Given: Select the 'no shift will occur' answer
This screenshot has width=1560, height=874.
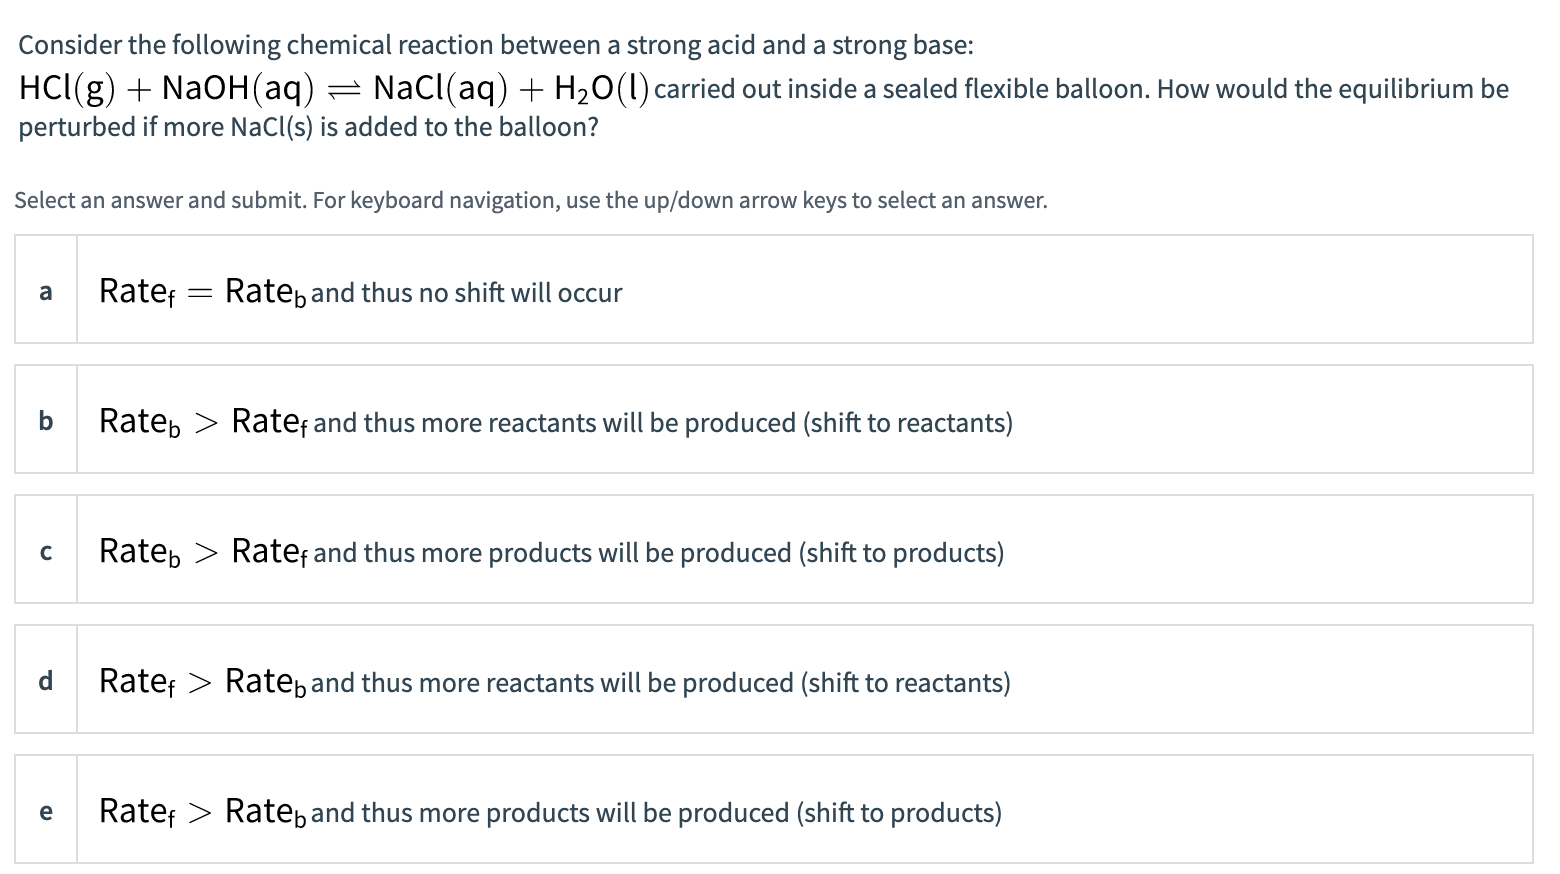Looking at the screenshot, I should click(360, 291).
